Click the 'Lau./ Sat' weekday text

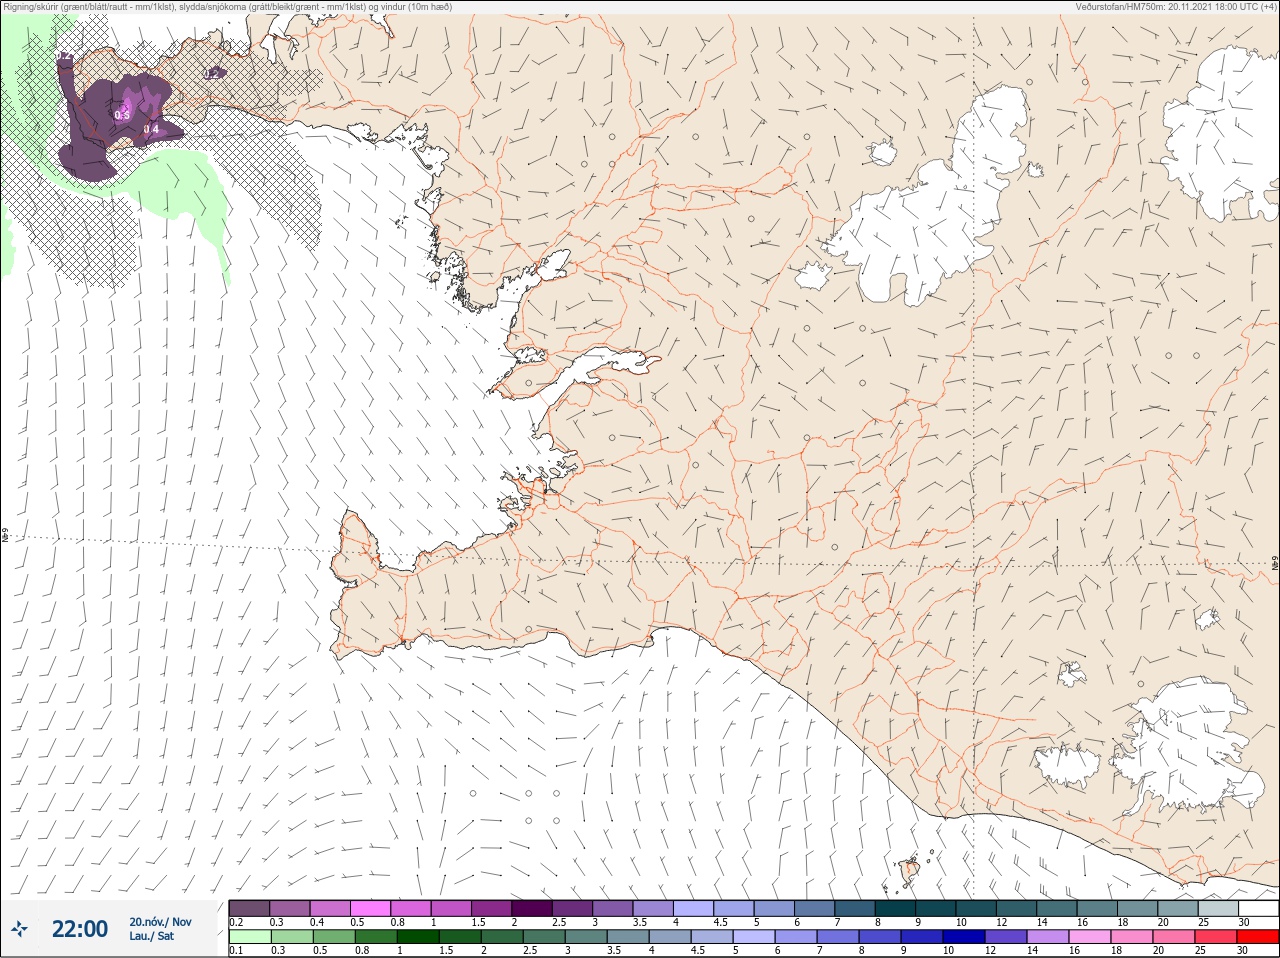[x=151, y=936]
